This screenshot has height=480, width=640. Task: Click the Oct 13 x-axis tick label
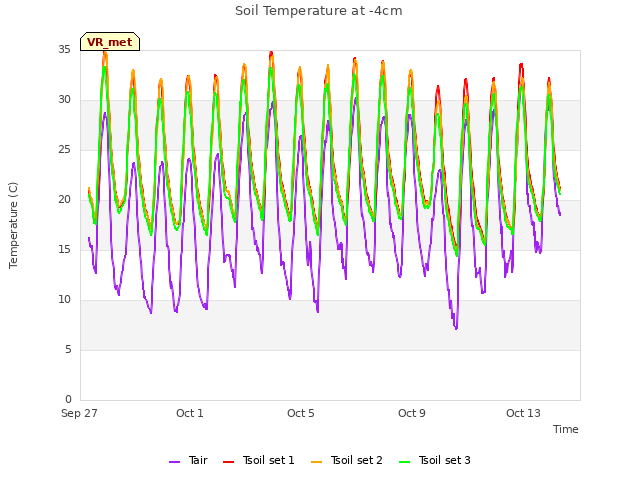click(523, 413)
